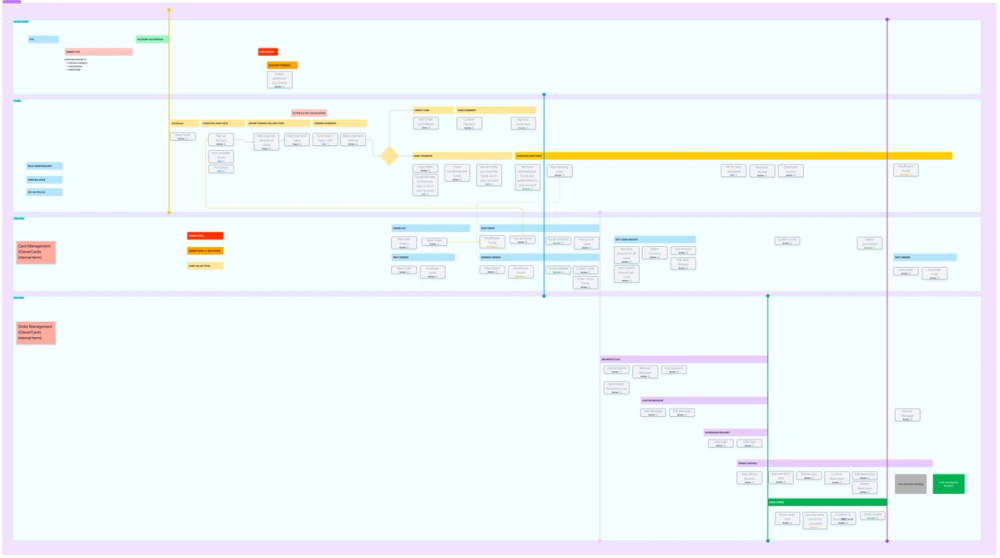Select the Tokens purchased card
Viewport: 1000px width, 558px height.
pos(870,242)
